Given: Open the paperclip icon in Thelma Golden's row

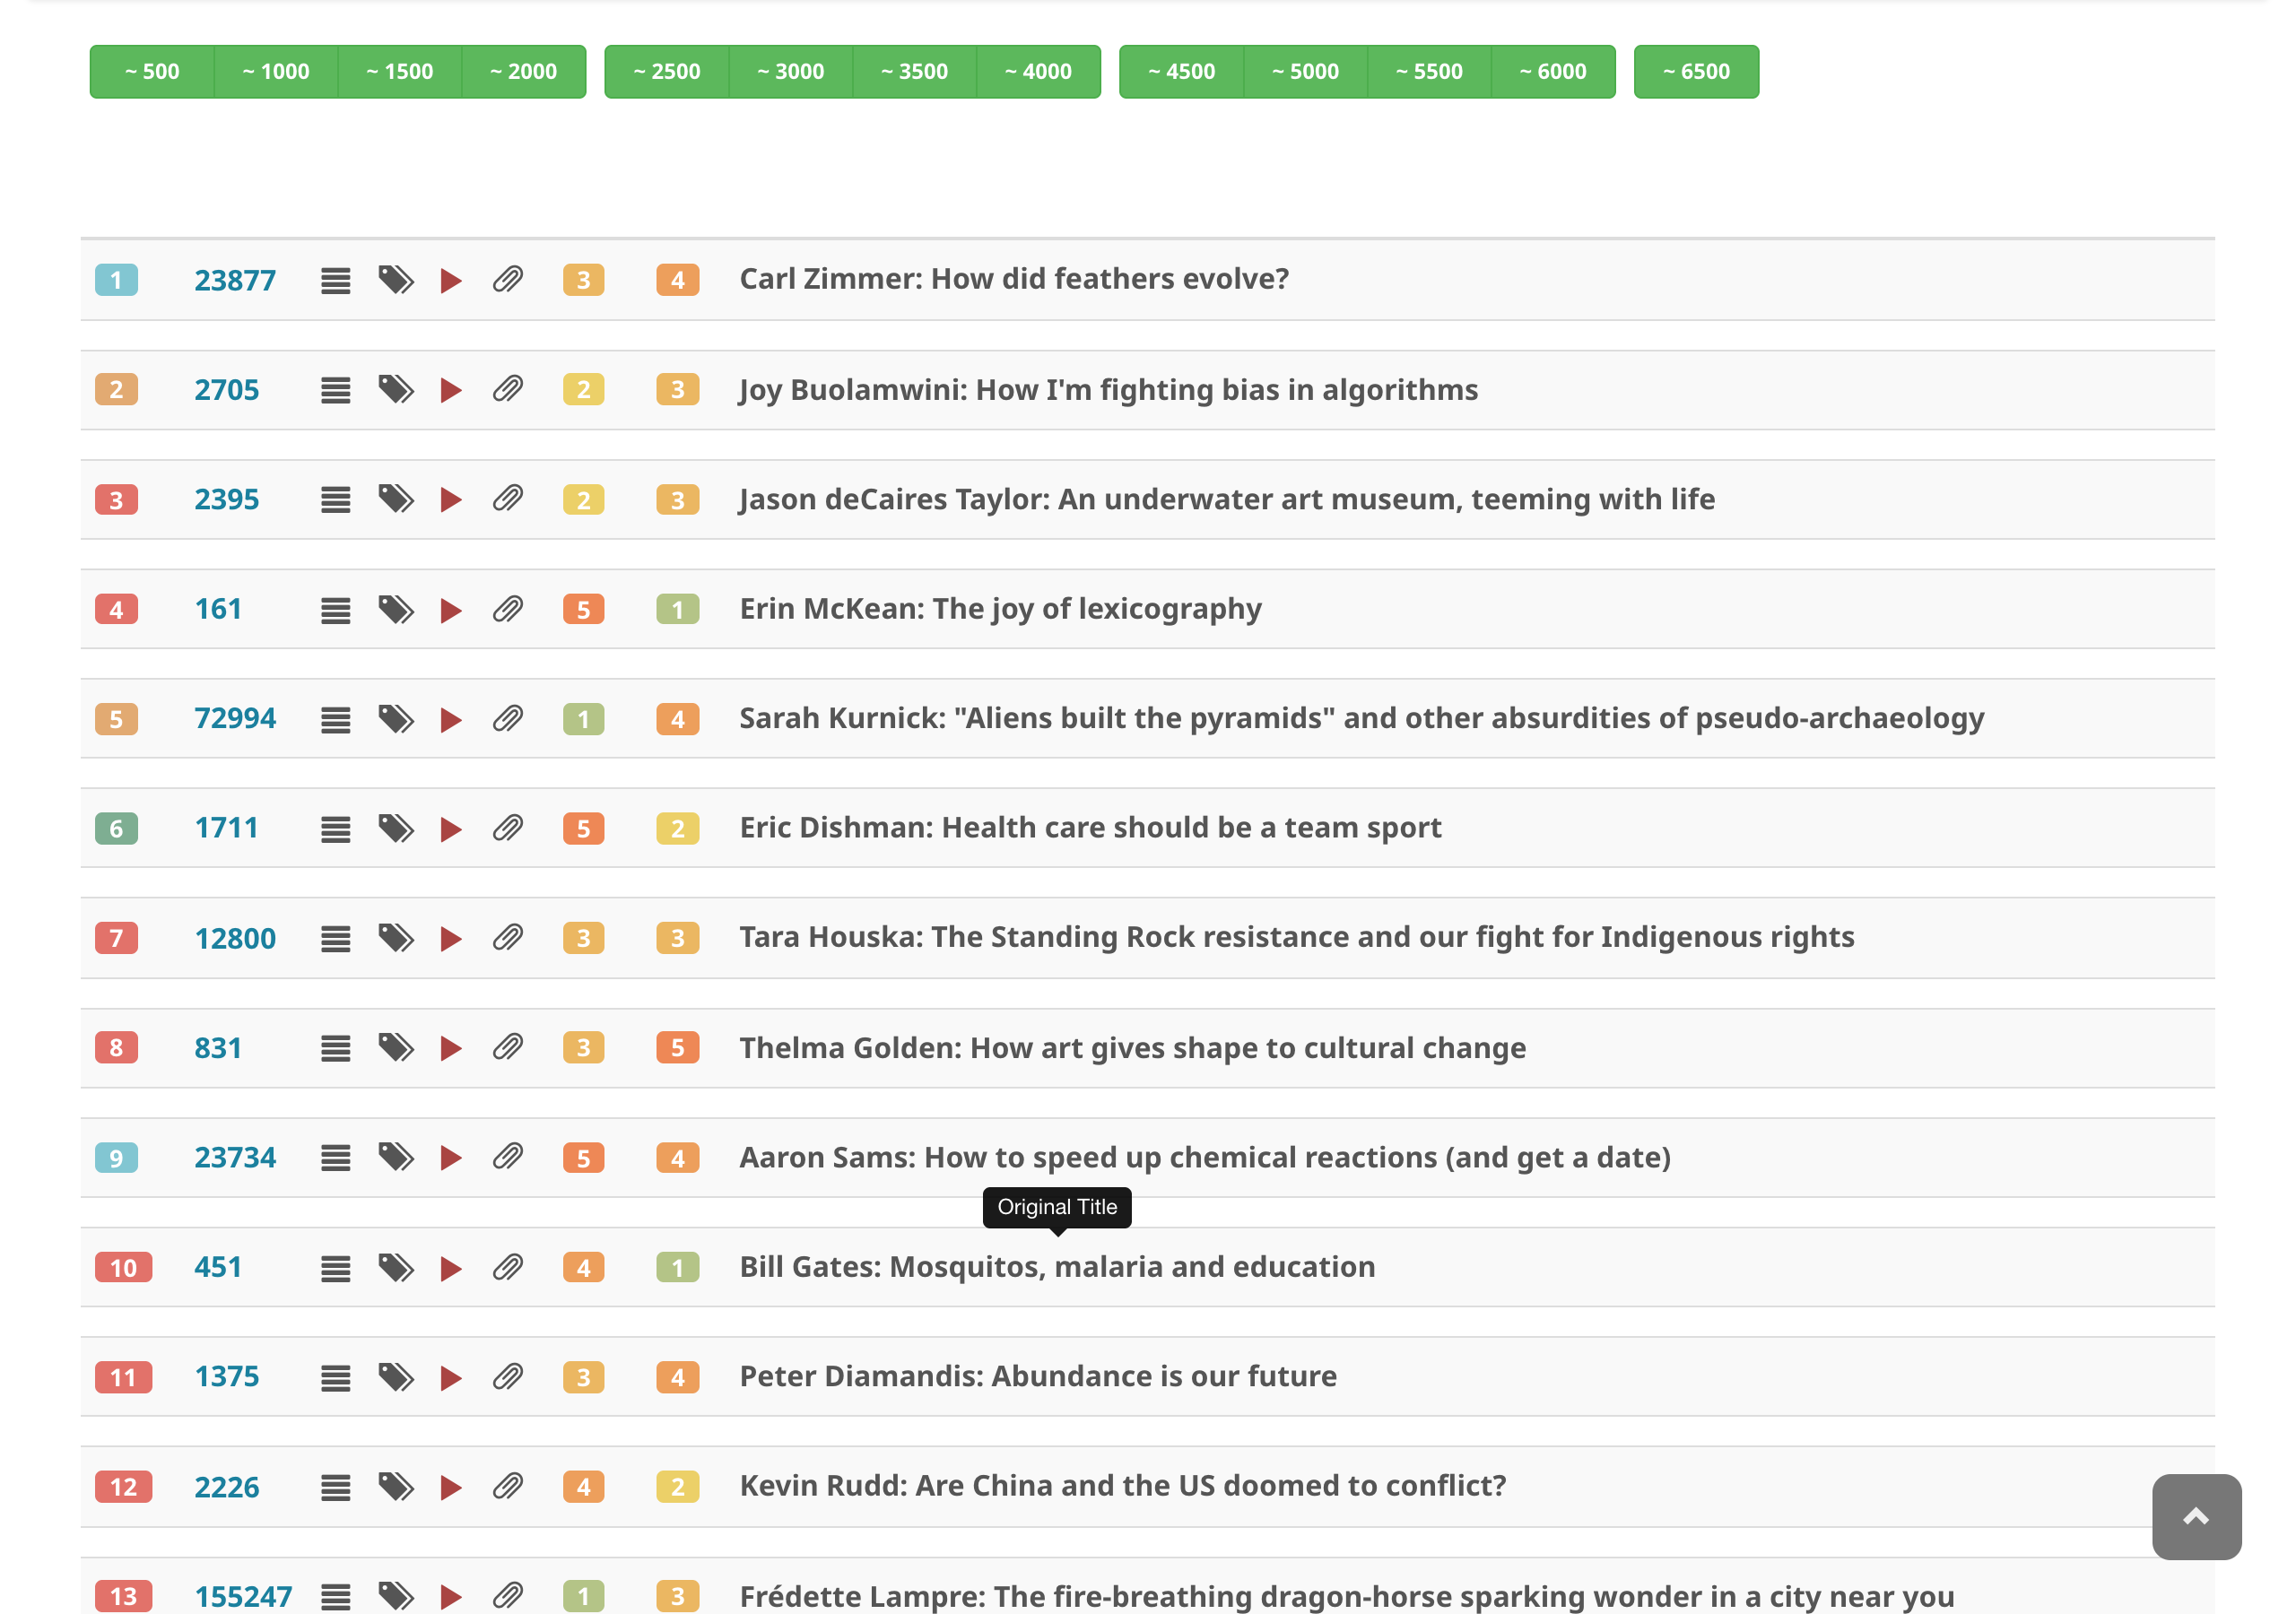Looking at the screenshot, I should pyautogui.click(x=508, y=1048).
